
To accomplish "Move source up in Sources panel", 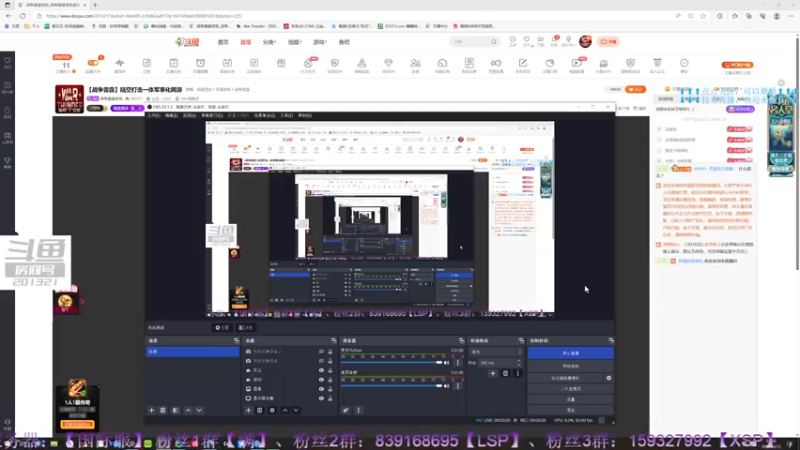I will [x=285, y=410].
